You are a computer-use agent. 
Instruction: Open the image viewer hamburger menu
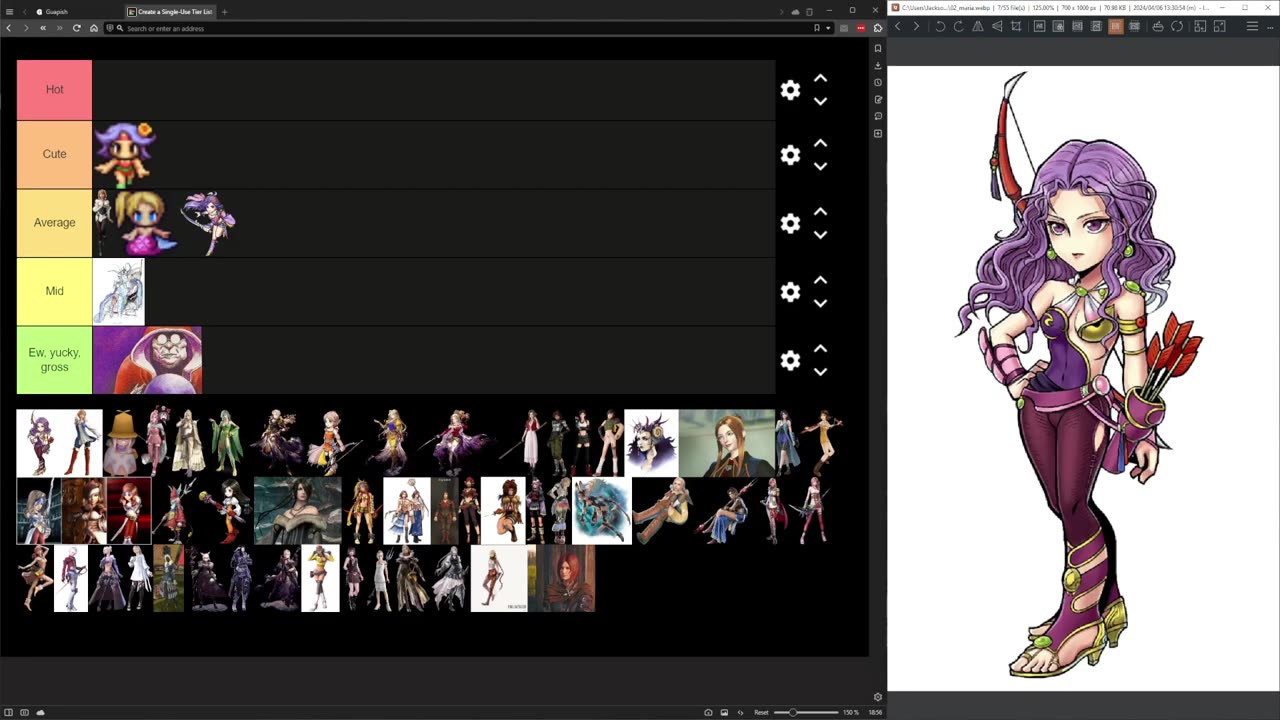[x=1252, y=26]
